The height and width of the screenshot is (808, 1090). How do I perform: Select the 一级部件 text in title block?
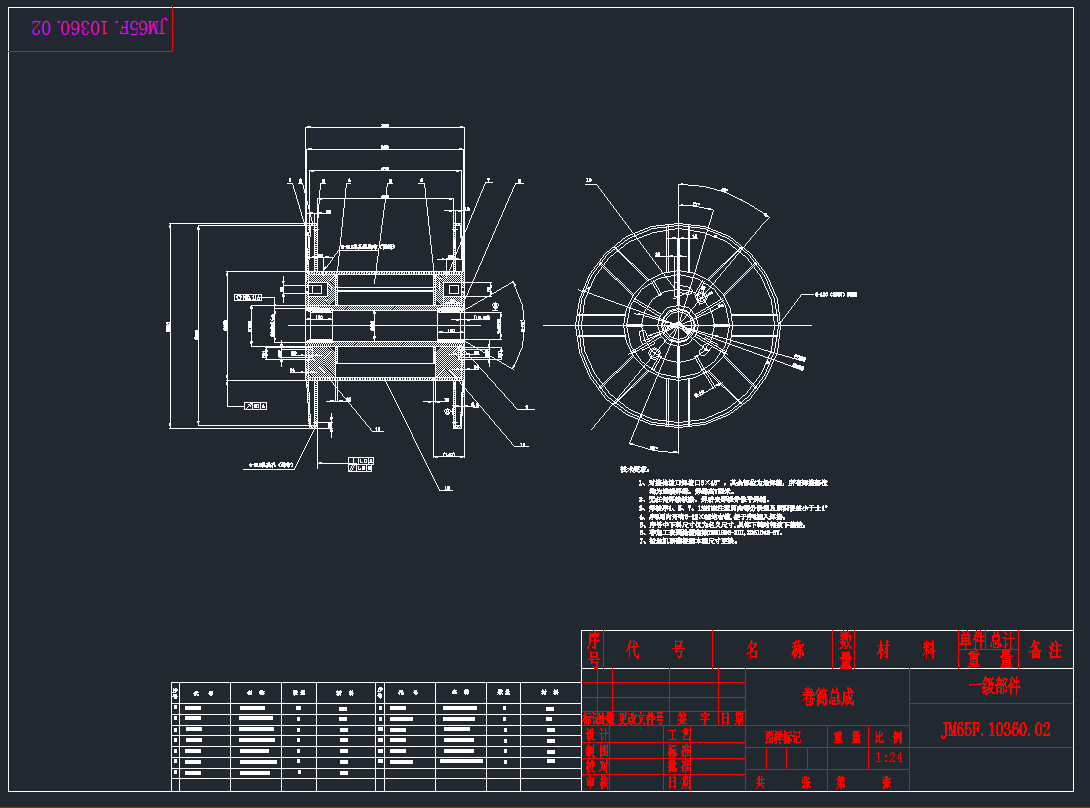coord(994,687)
